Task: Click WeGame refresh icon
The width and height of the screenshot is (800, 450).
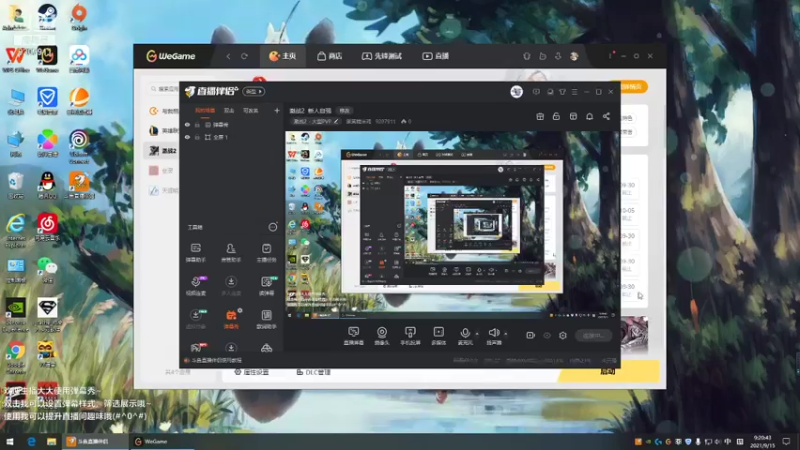Action: tap(244, 56)
